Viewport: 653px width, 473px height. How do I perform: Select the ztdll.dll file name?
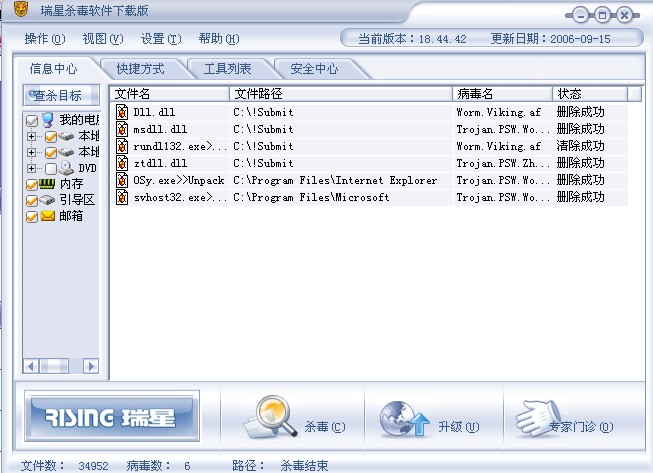pyautogui.click(x=160, y=163)
